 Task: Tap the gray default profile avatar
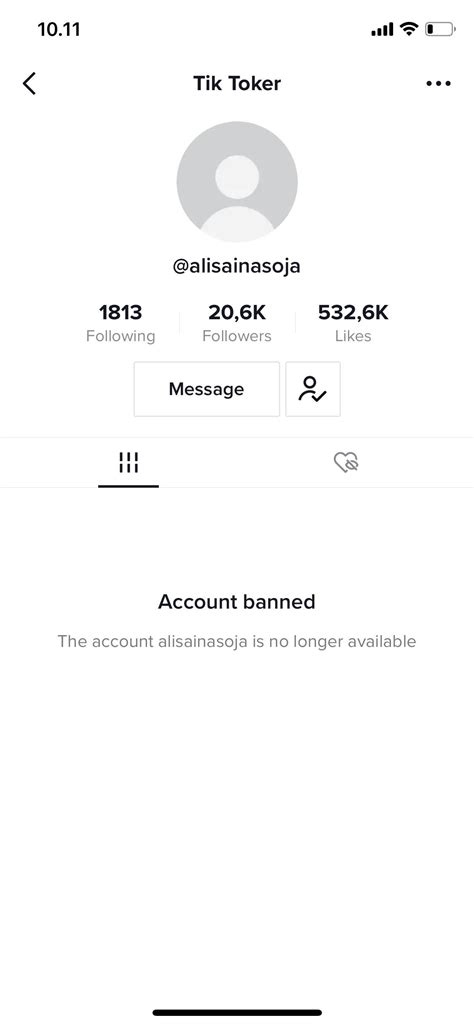237,181
